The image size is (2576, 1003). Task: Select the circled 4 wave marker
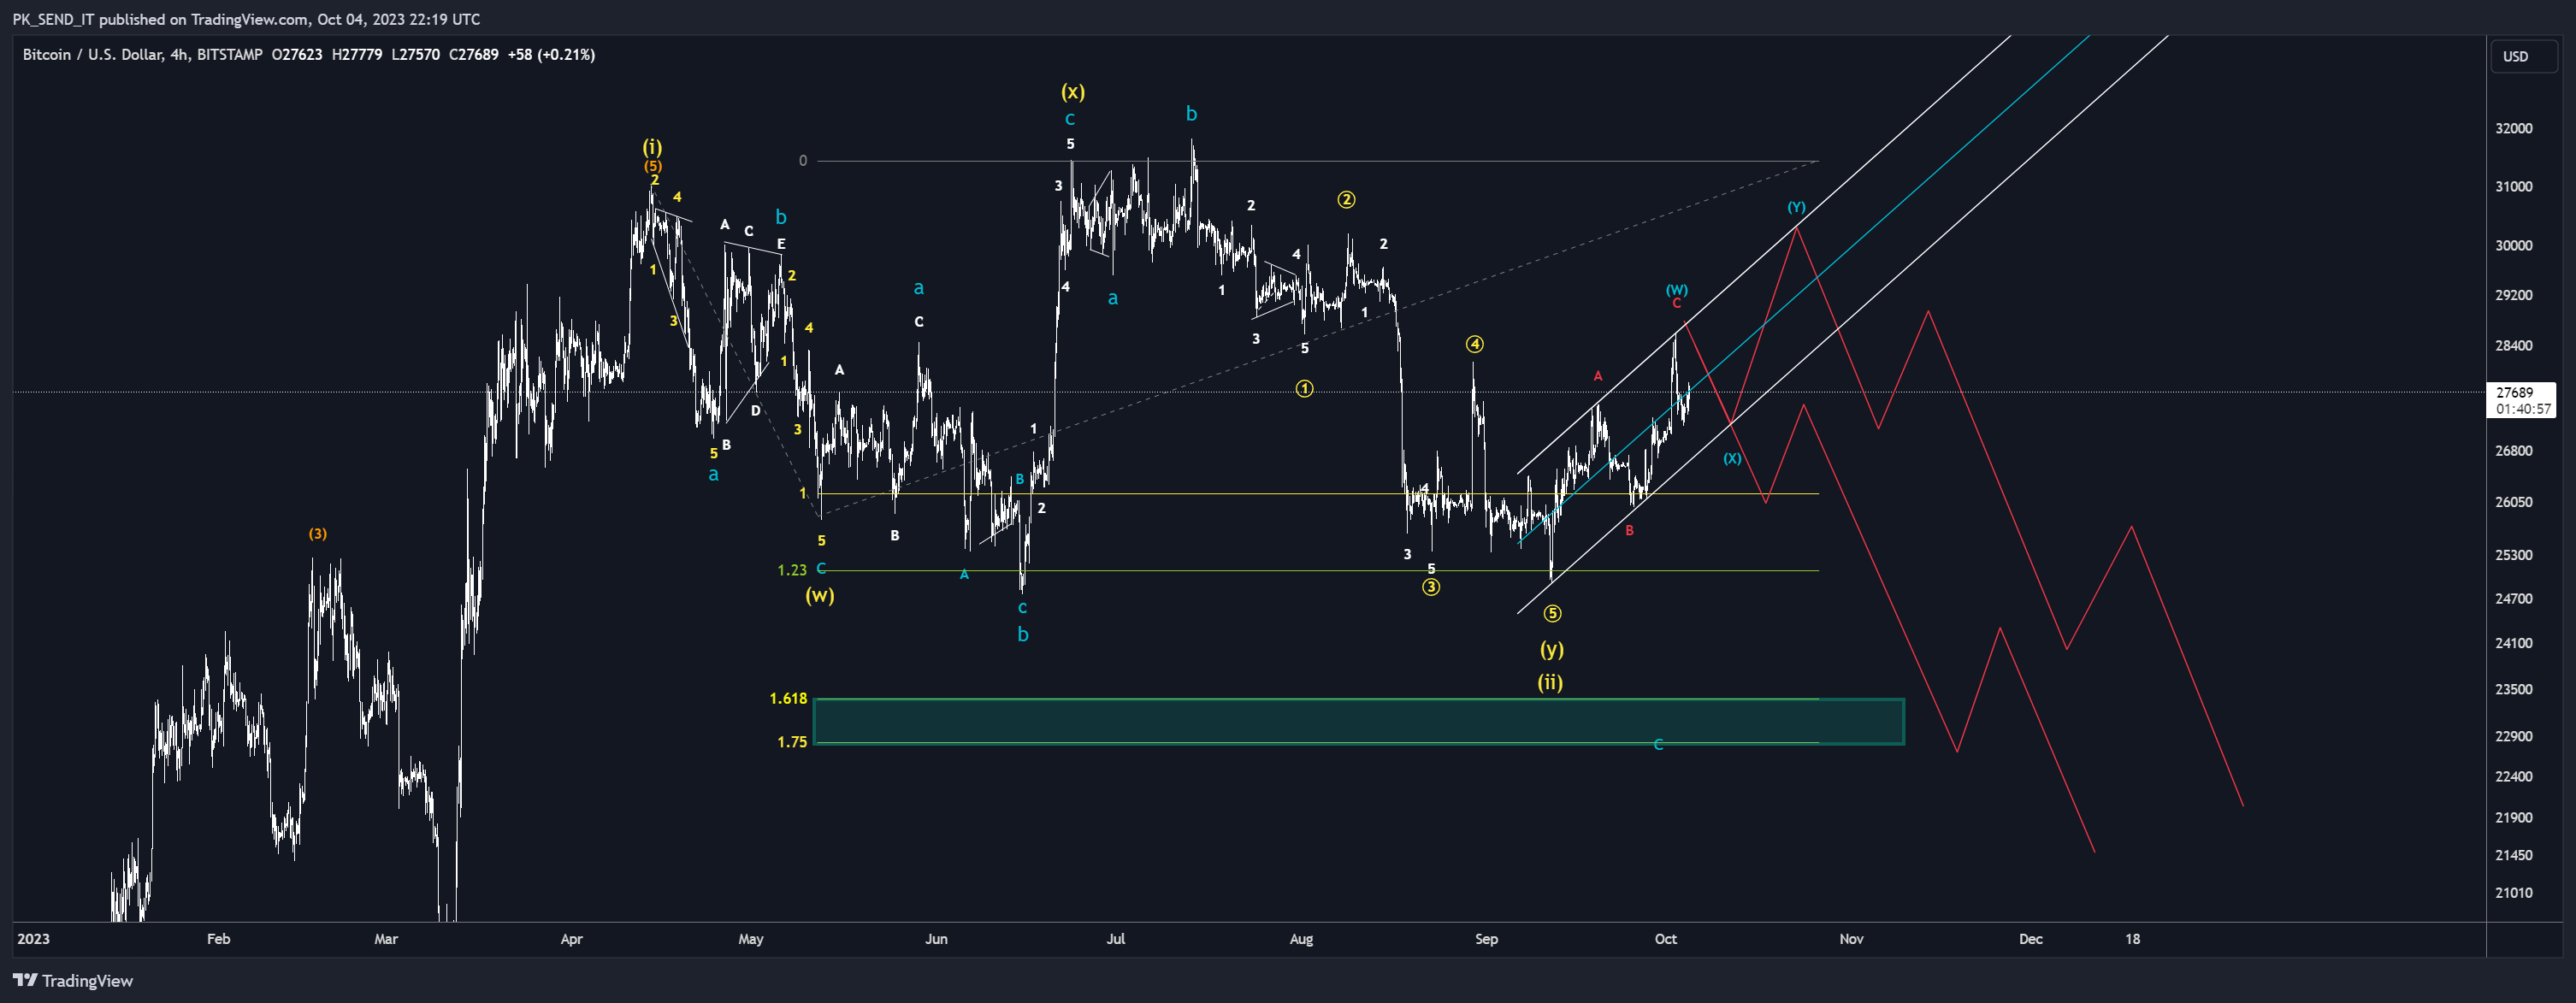click(1474, 344)
